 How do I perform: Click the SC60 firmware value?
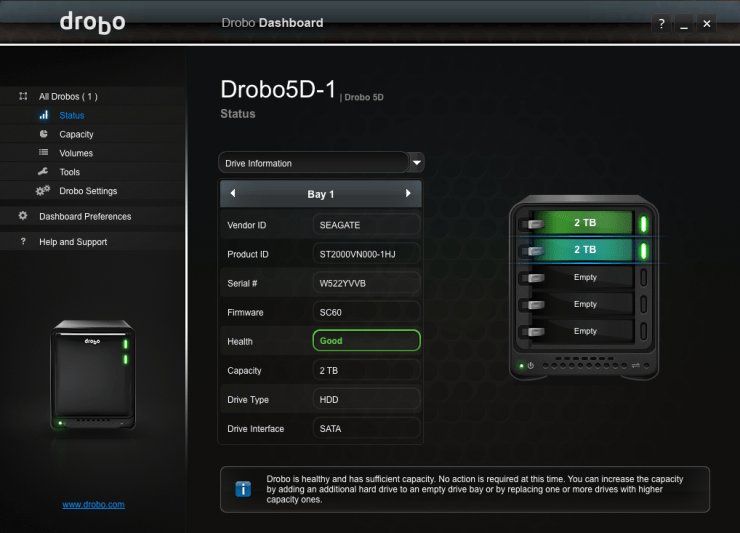[366, 313]
